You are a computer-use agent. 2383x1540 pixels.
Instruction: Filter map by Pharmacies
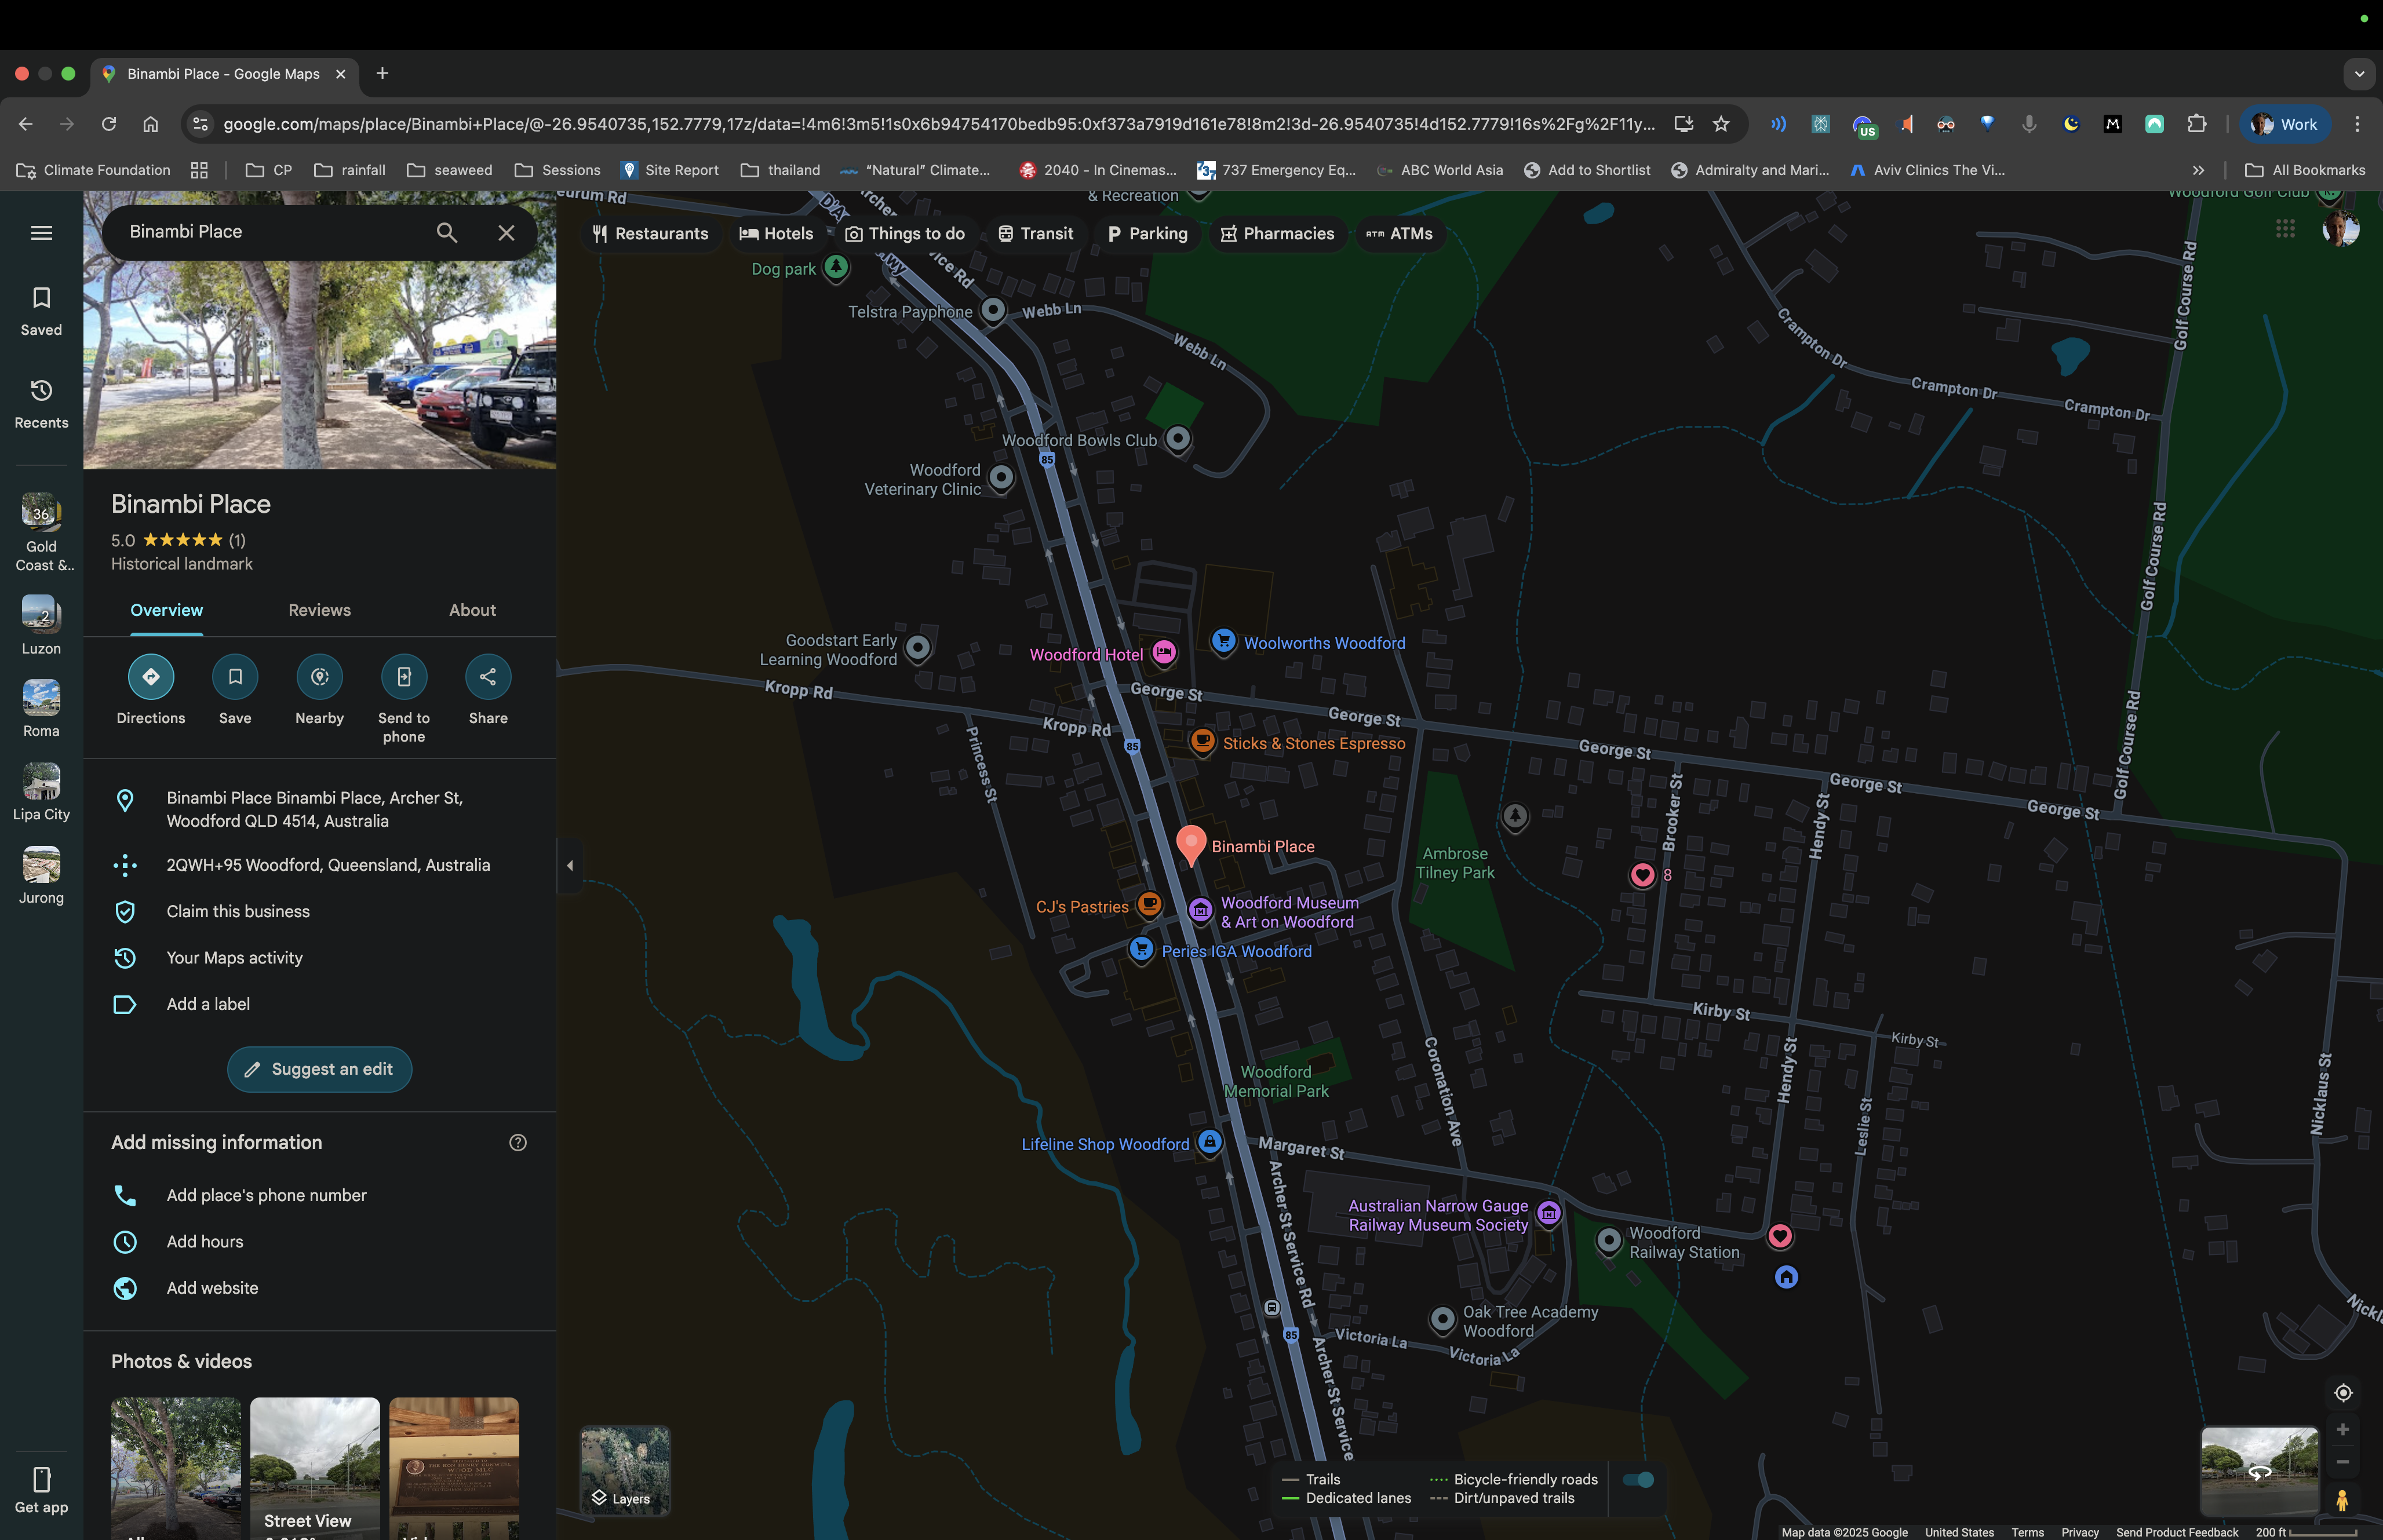[1277, 234]
